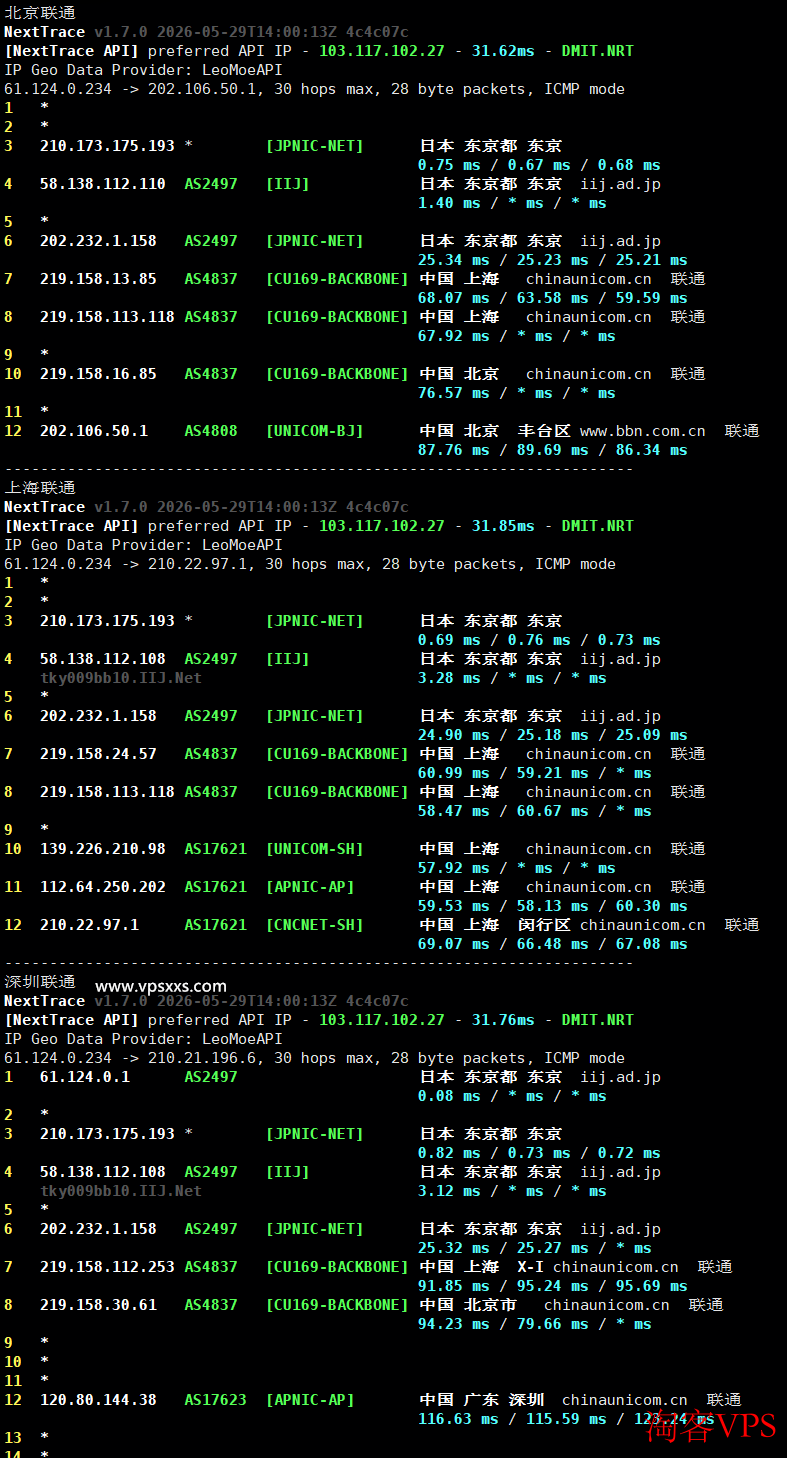Select latency 68.07 ms / 63.58 ms / 59.59 ms
The width and height of the screenshot is (787, 1458).
click(x=553, y=298)
